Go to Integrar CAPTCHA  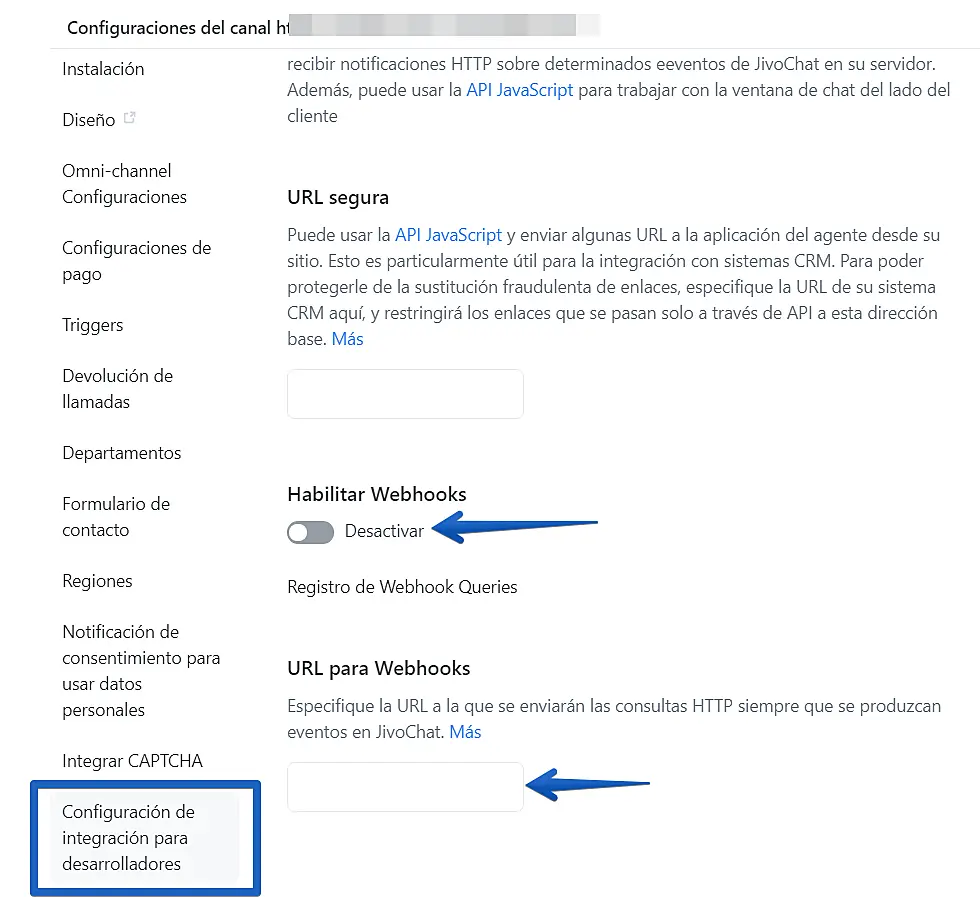coord(132,761)
